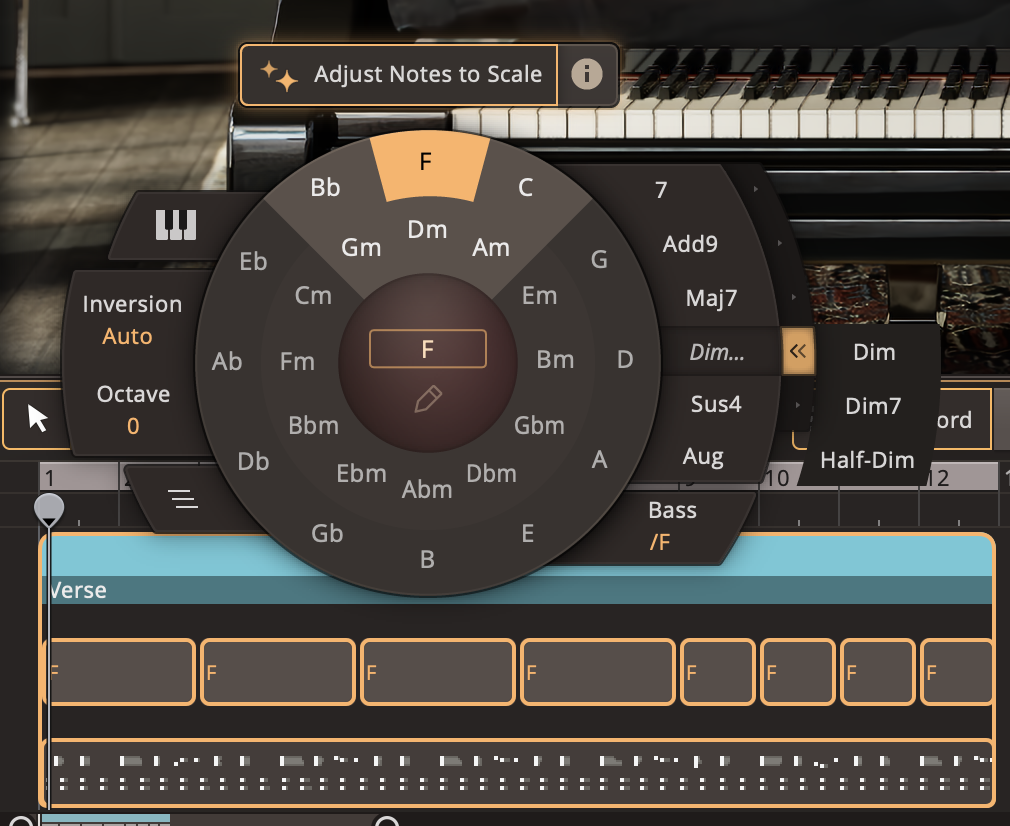
Task: Choose the Add9 chord extension
Action: point(690,244)
